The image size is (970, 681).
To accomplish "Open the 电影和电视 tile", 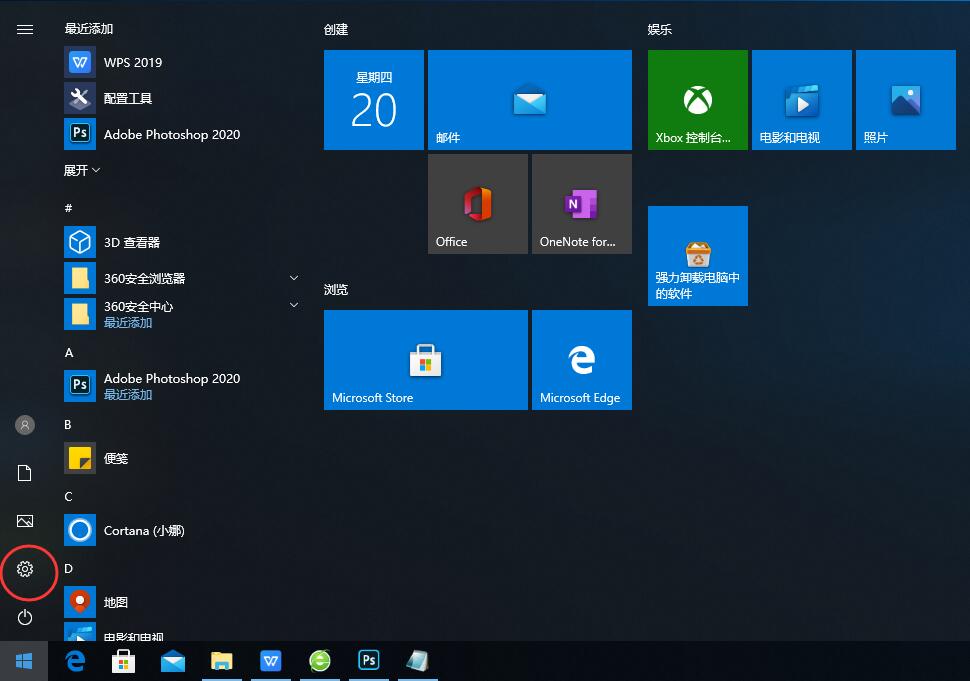I will [802, 100].
